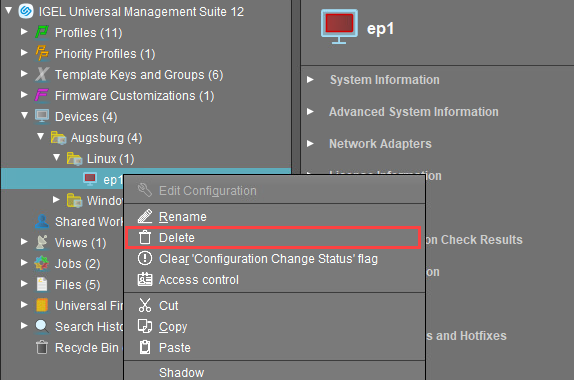The width and height of the screenshot is (574, 380).
Task: Collapse the Augsburg folder
Action: point(41,137)
